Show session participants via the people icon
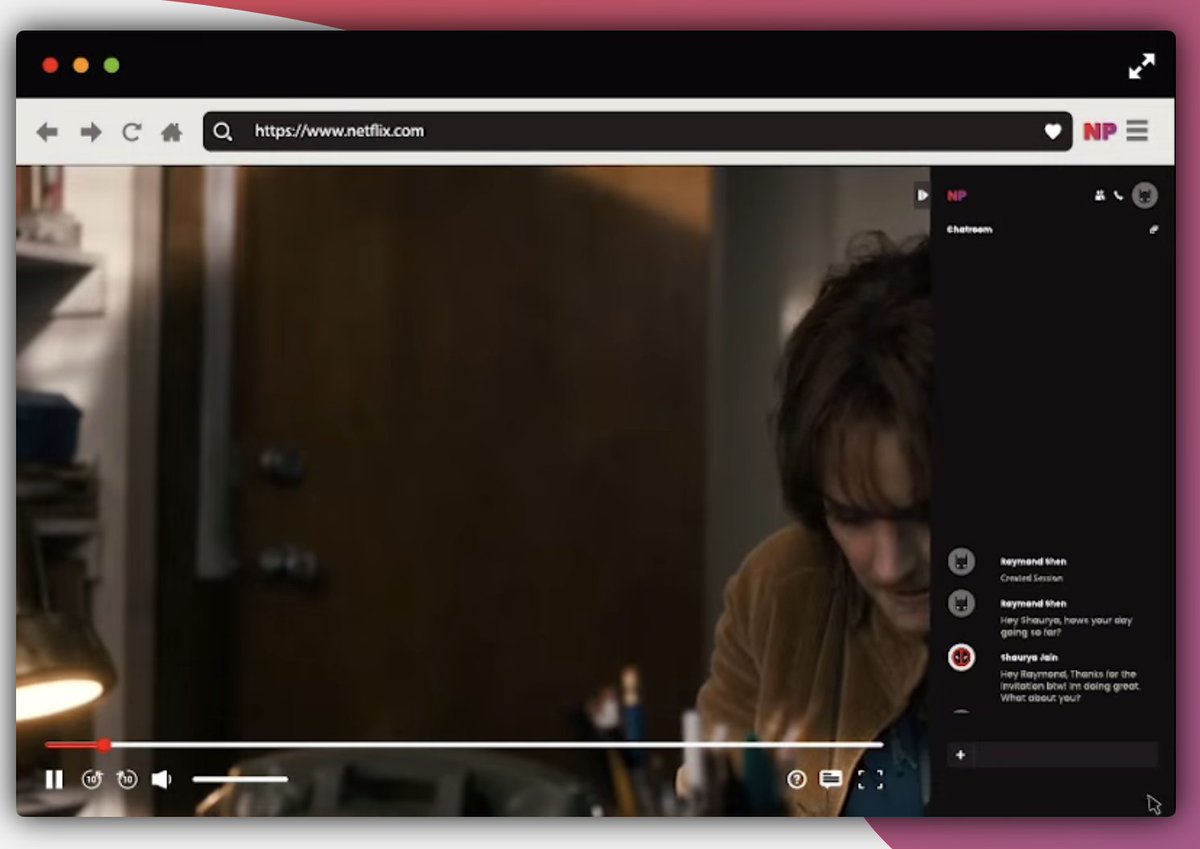Screen dimensions: 1200x849 (x=1100, y=196)
